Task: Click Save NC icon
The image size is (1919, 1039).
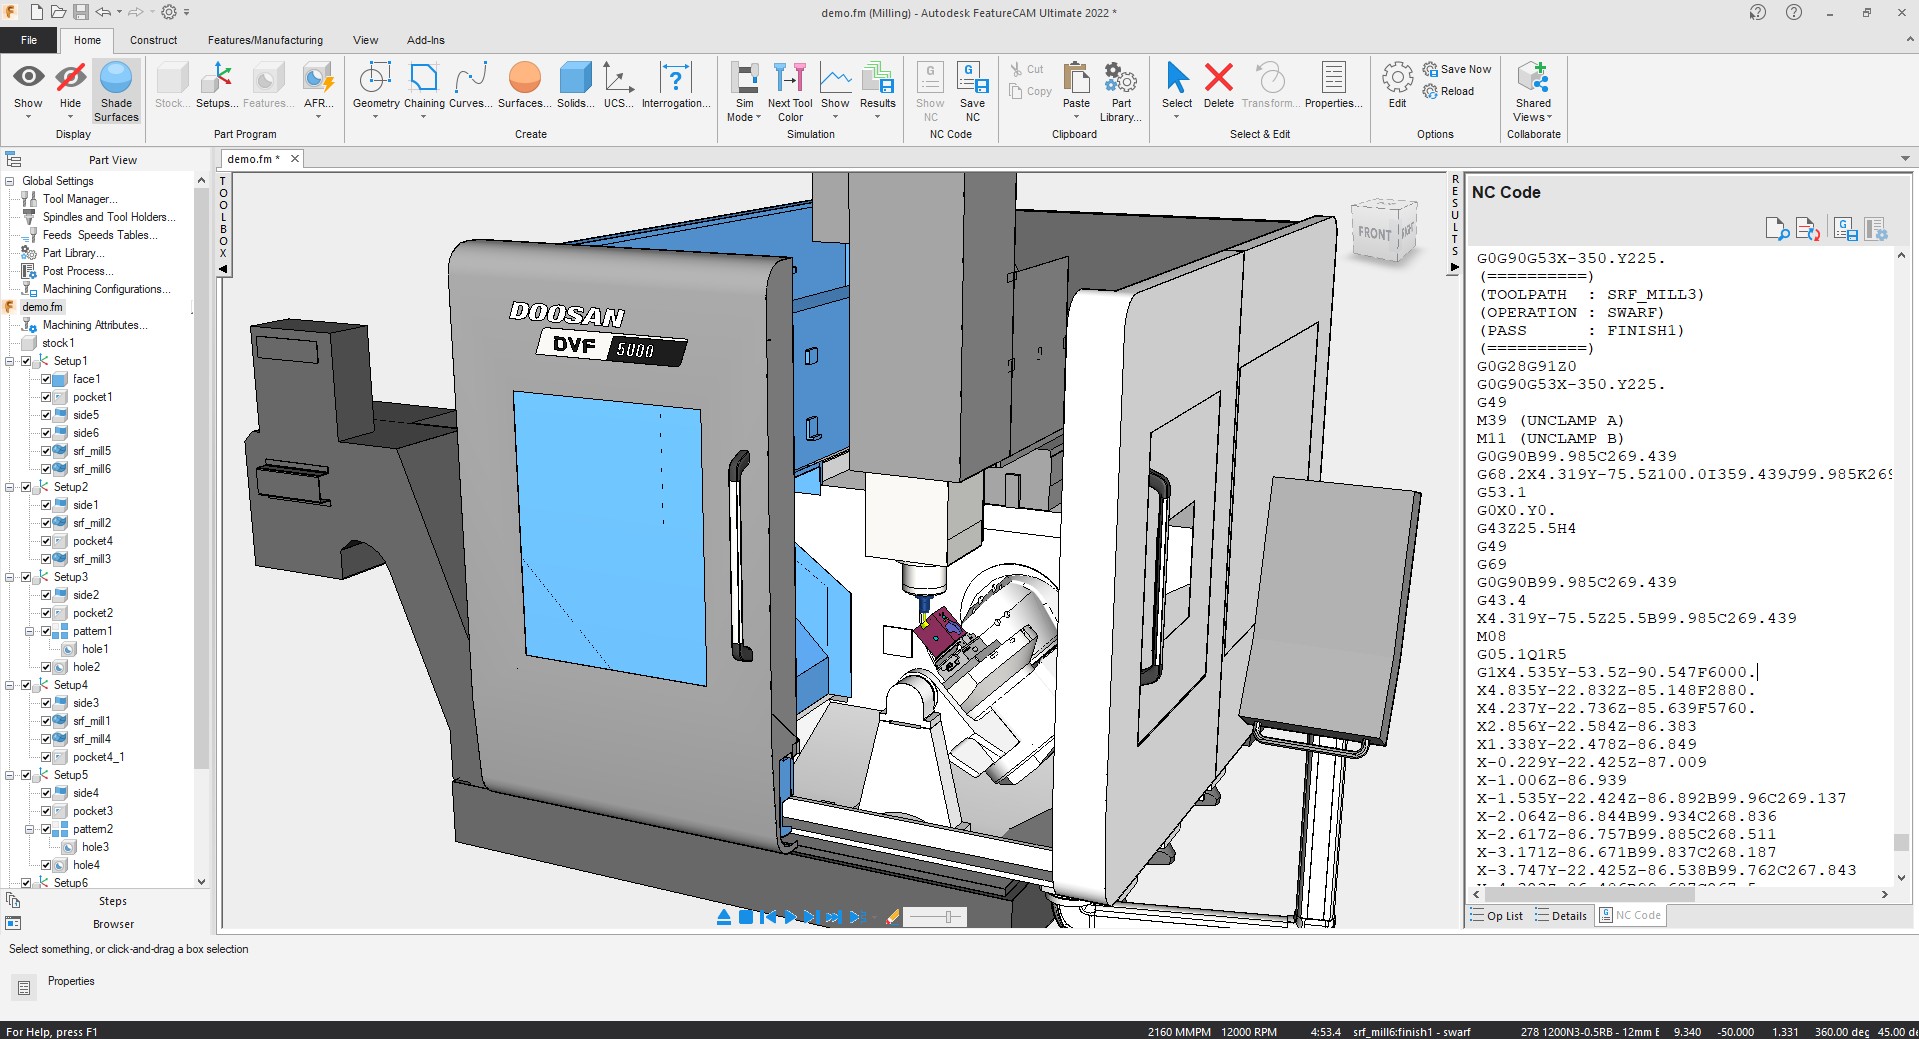Action: pos(972,78)
